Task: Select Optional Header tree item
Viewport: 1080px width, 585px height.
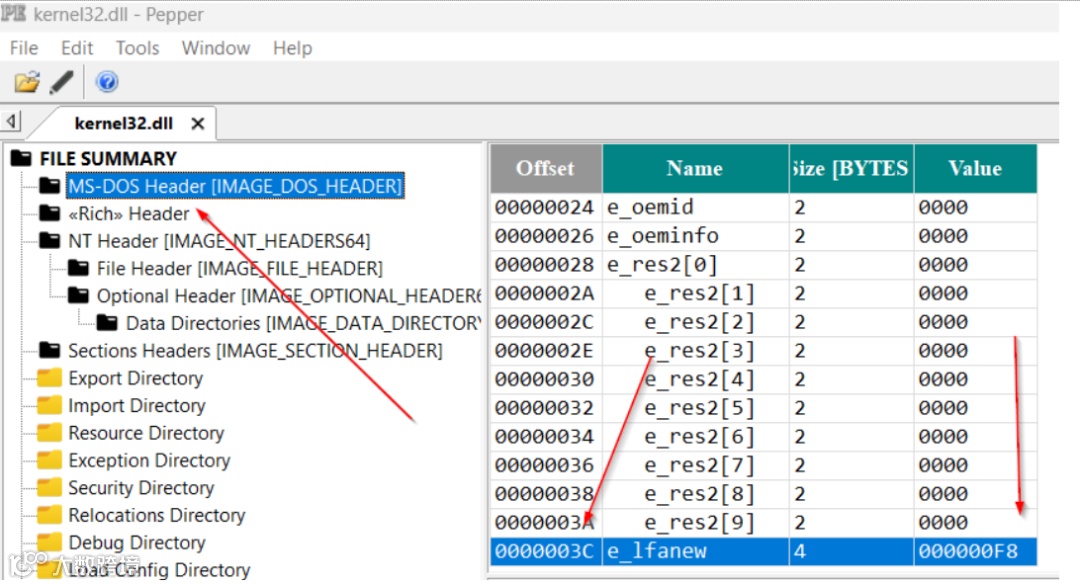Action: pos(289,296)
